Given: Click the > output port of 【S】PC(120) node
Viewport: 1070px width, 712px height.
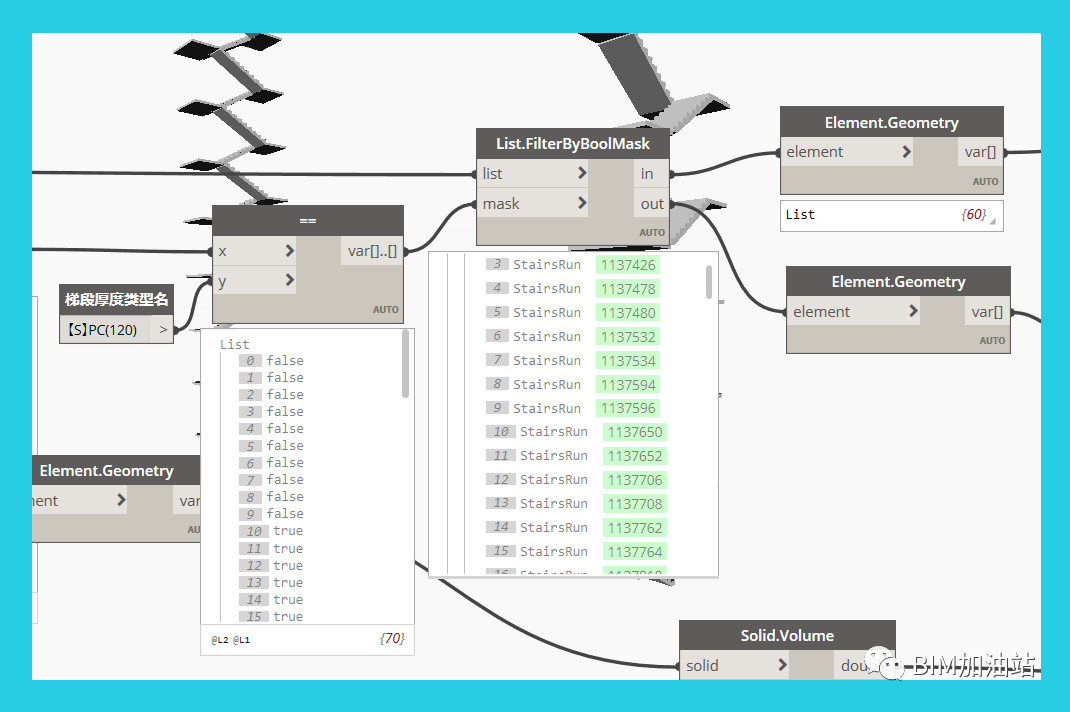Looking at the screenshot, I should (x=163, y=329).
